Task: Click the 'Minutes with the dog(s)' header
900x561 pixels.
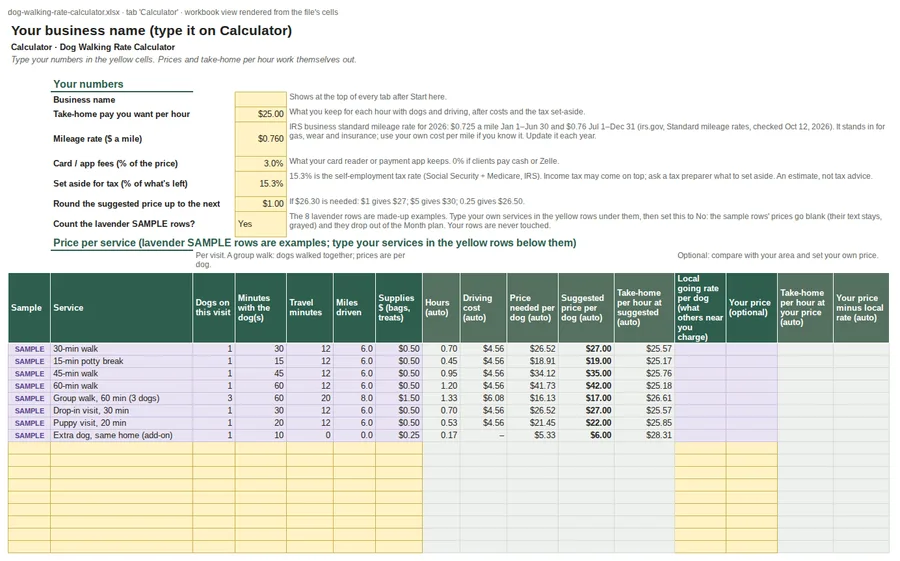Action: [261, 308]
